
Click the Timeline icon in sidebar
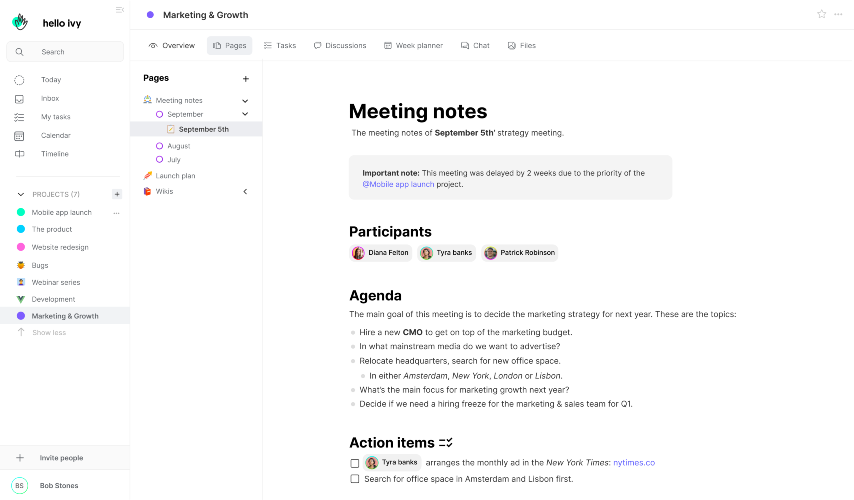(19, 154)
